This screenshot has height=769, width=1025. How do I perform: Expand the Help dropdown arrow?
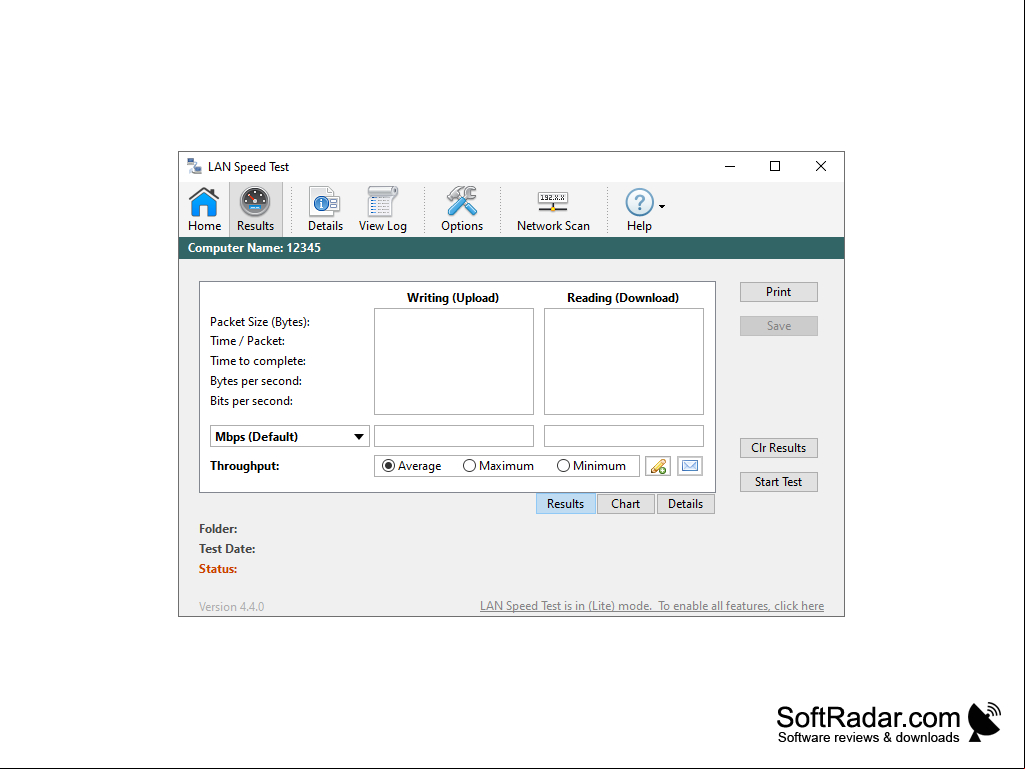click(x=662, y=207)
